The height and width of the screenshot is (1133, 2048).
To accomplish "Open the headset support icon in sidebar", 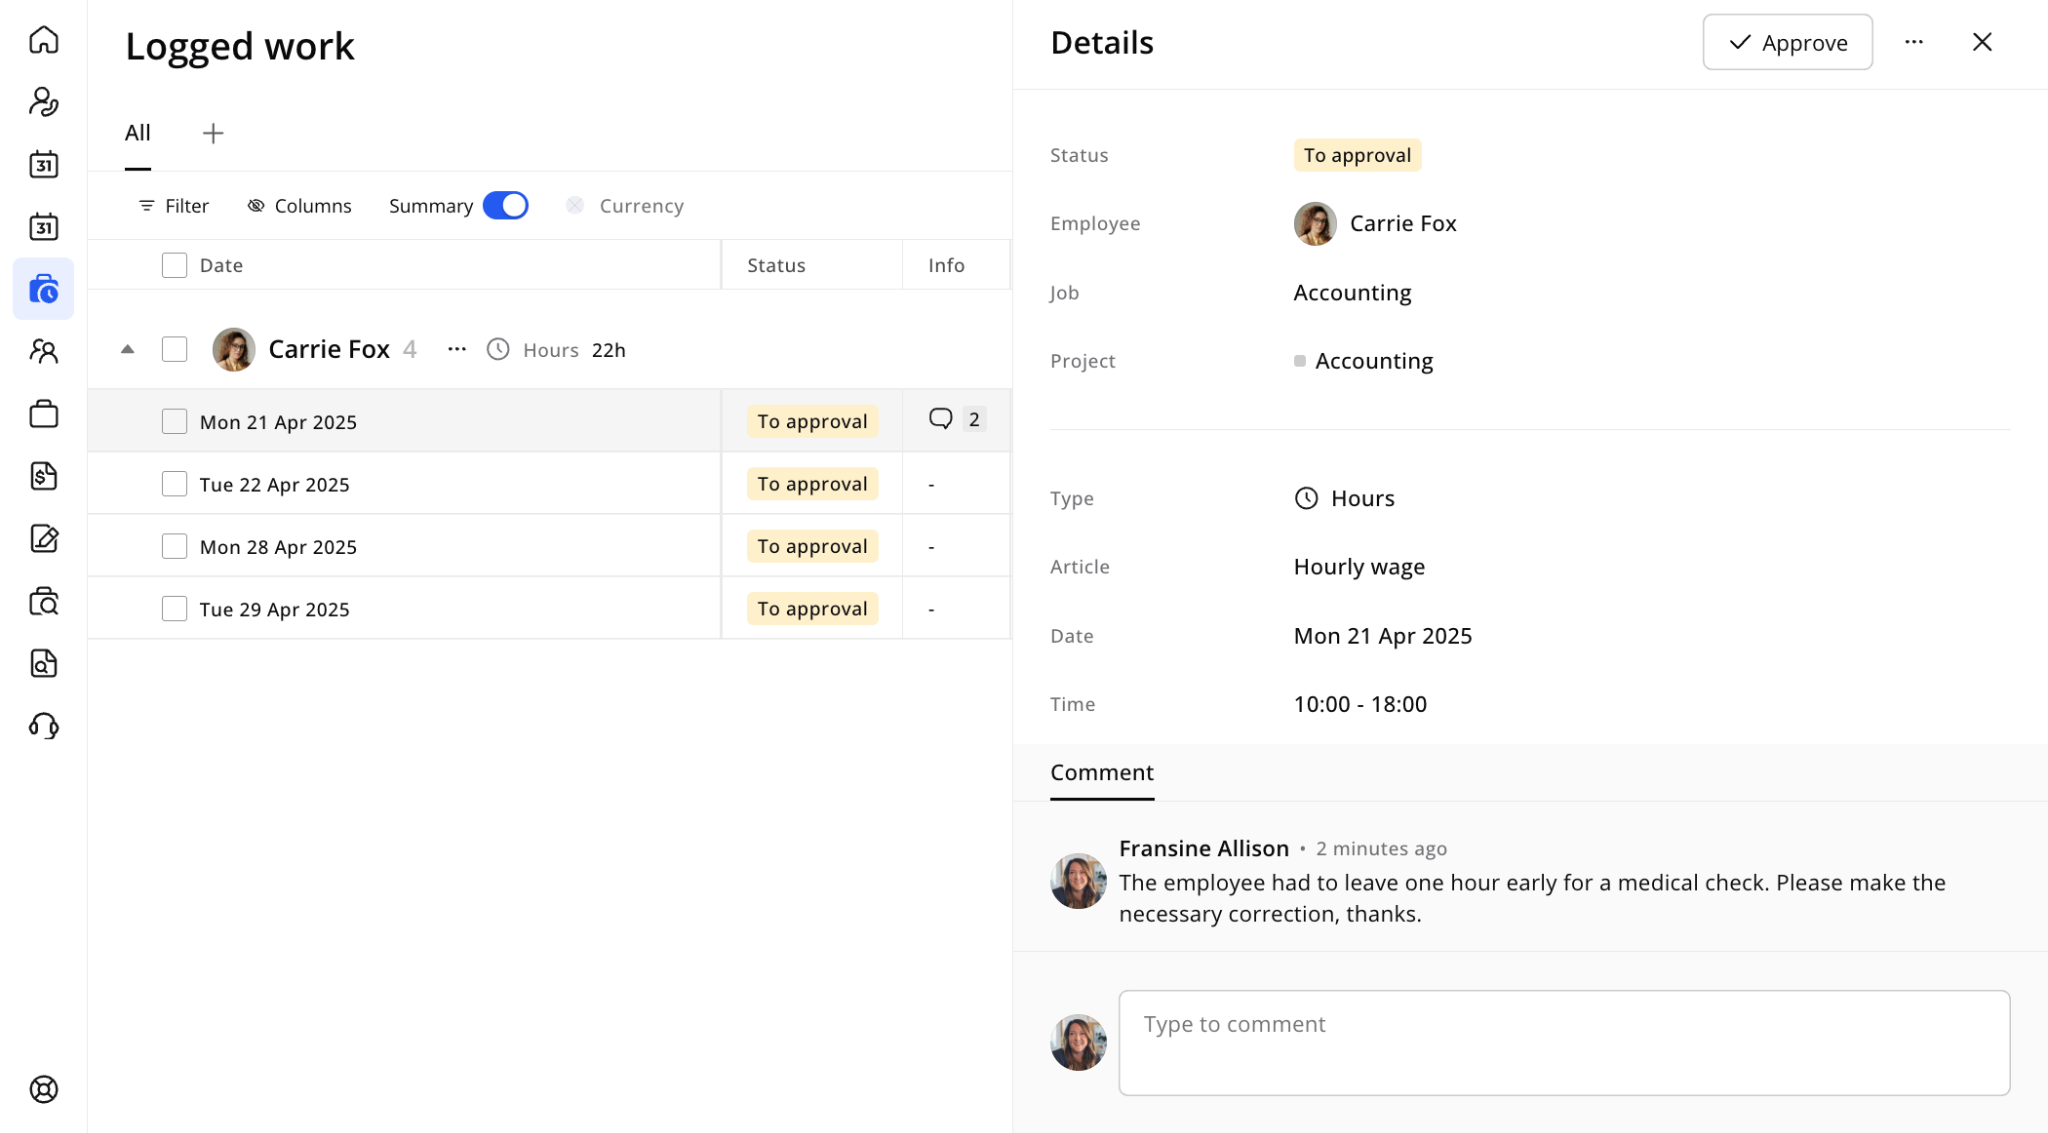I will coord(44,726).
